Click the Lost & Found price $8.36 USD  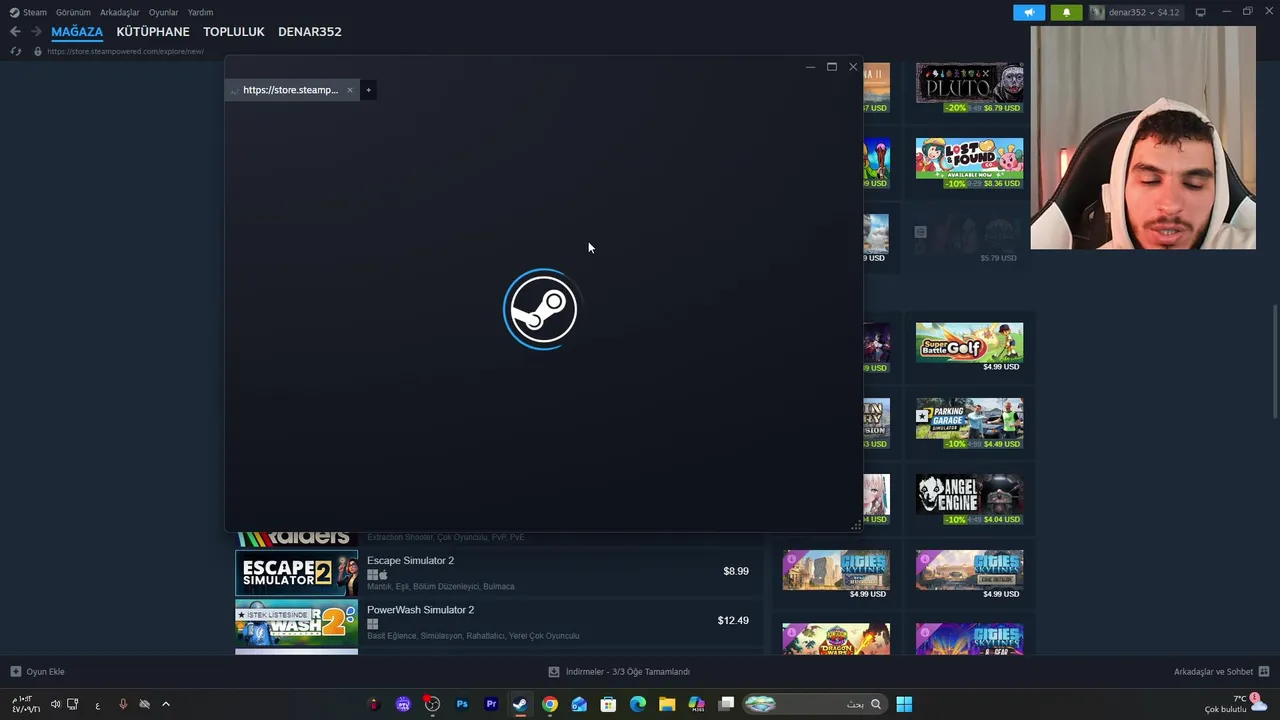tap(1001, 184)
